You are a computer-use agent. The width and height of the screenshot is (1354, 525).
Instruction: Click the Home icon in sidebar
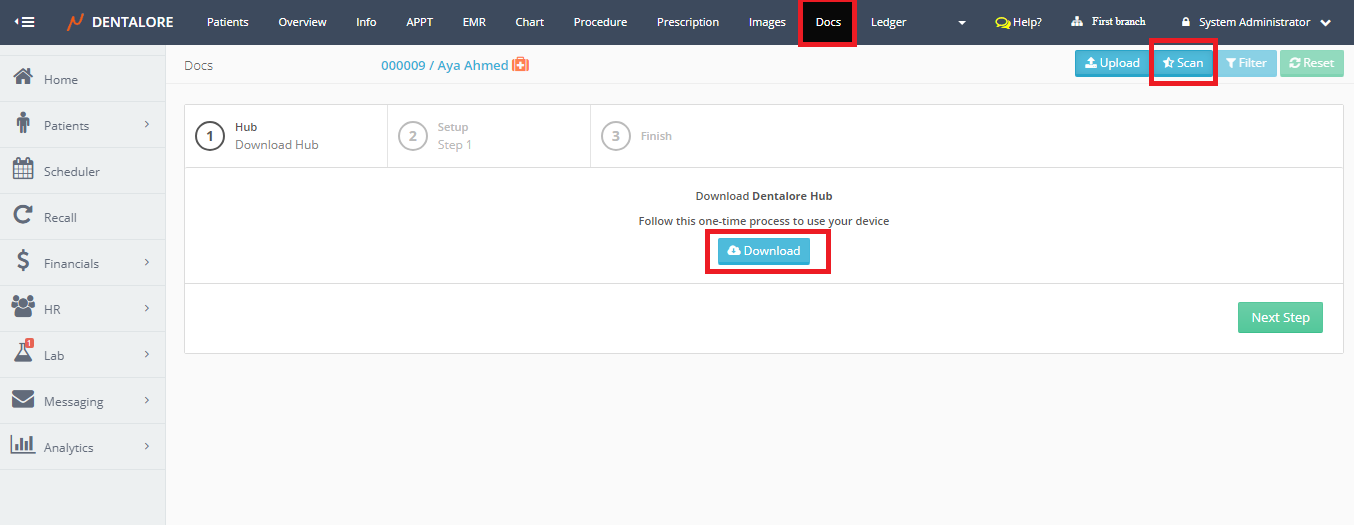pyautogui.click(x=23, y=78)
